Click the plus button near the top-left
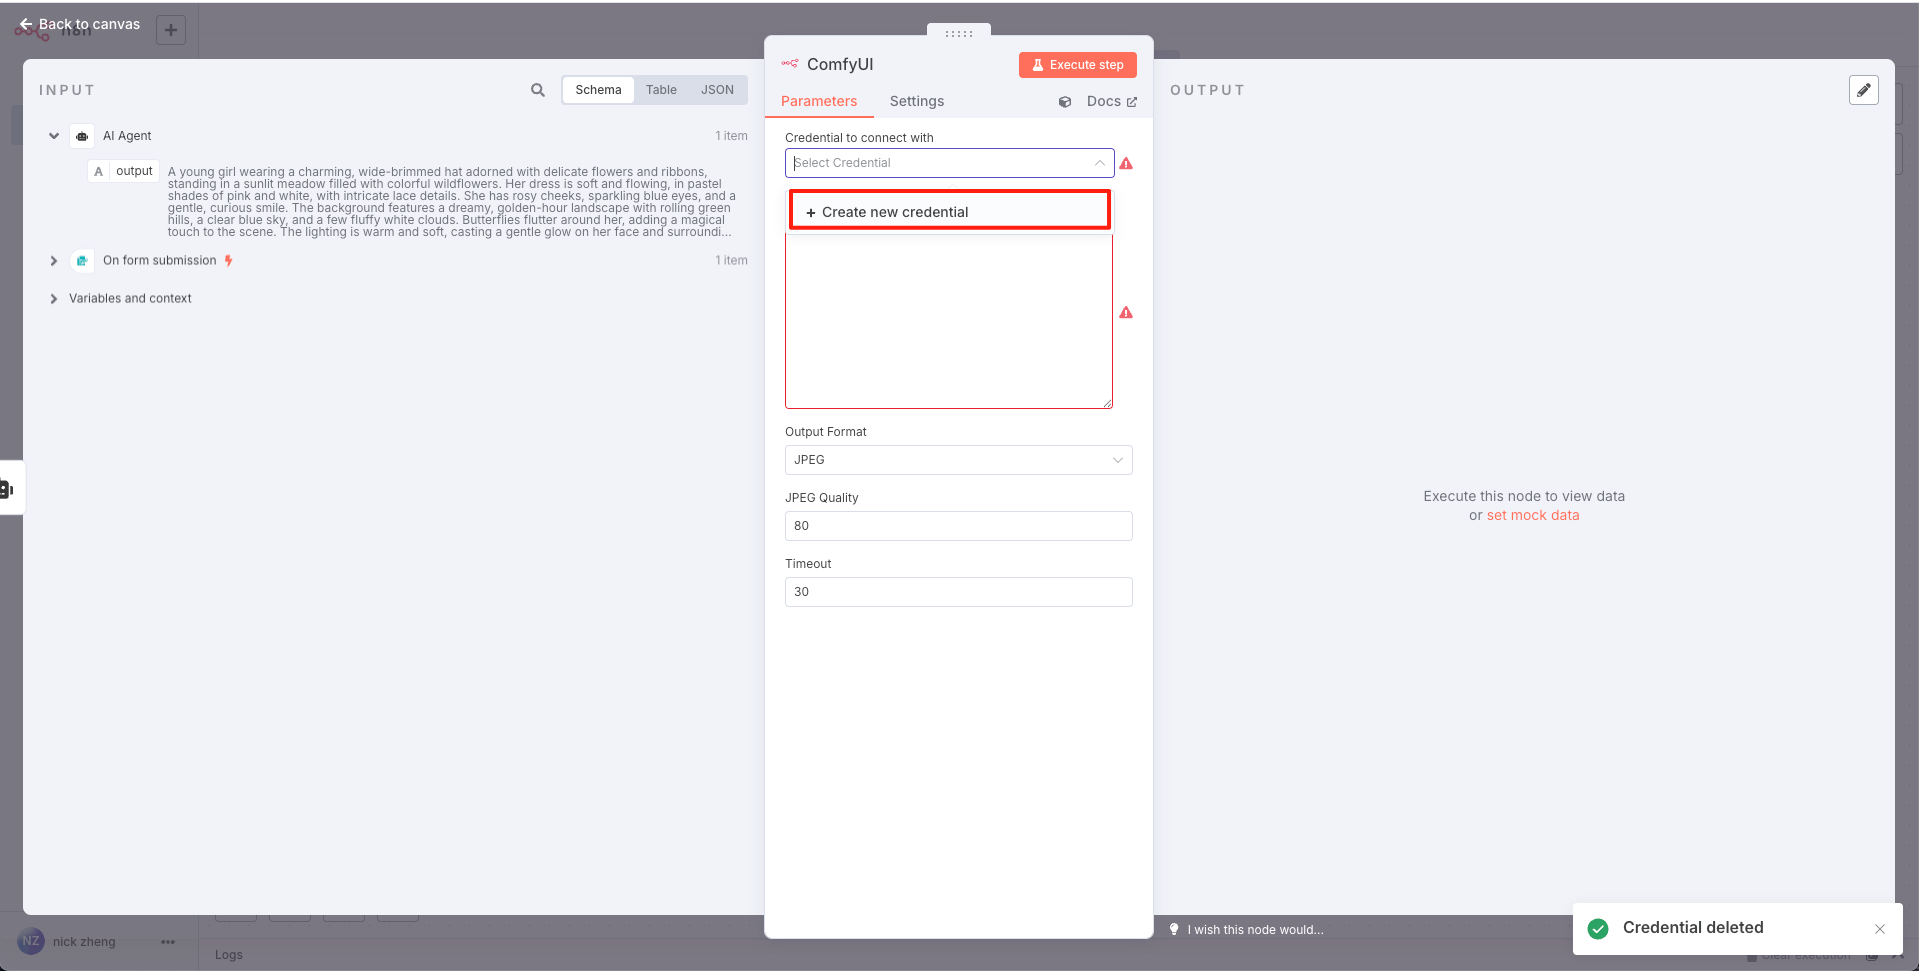This screenshot has width=1919, height=971. [x=171, y=30]
